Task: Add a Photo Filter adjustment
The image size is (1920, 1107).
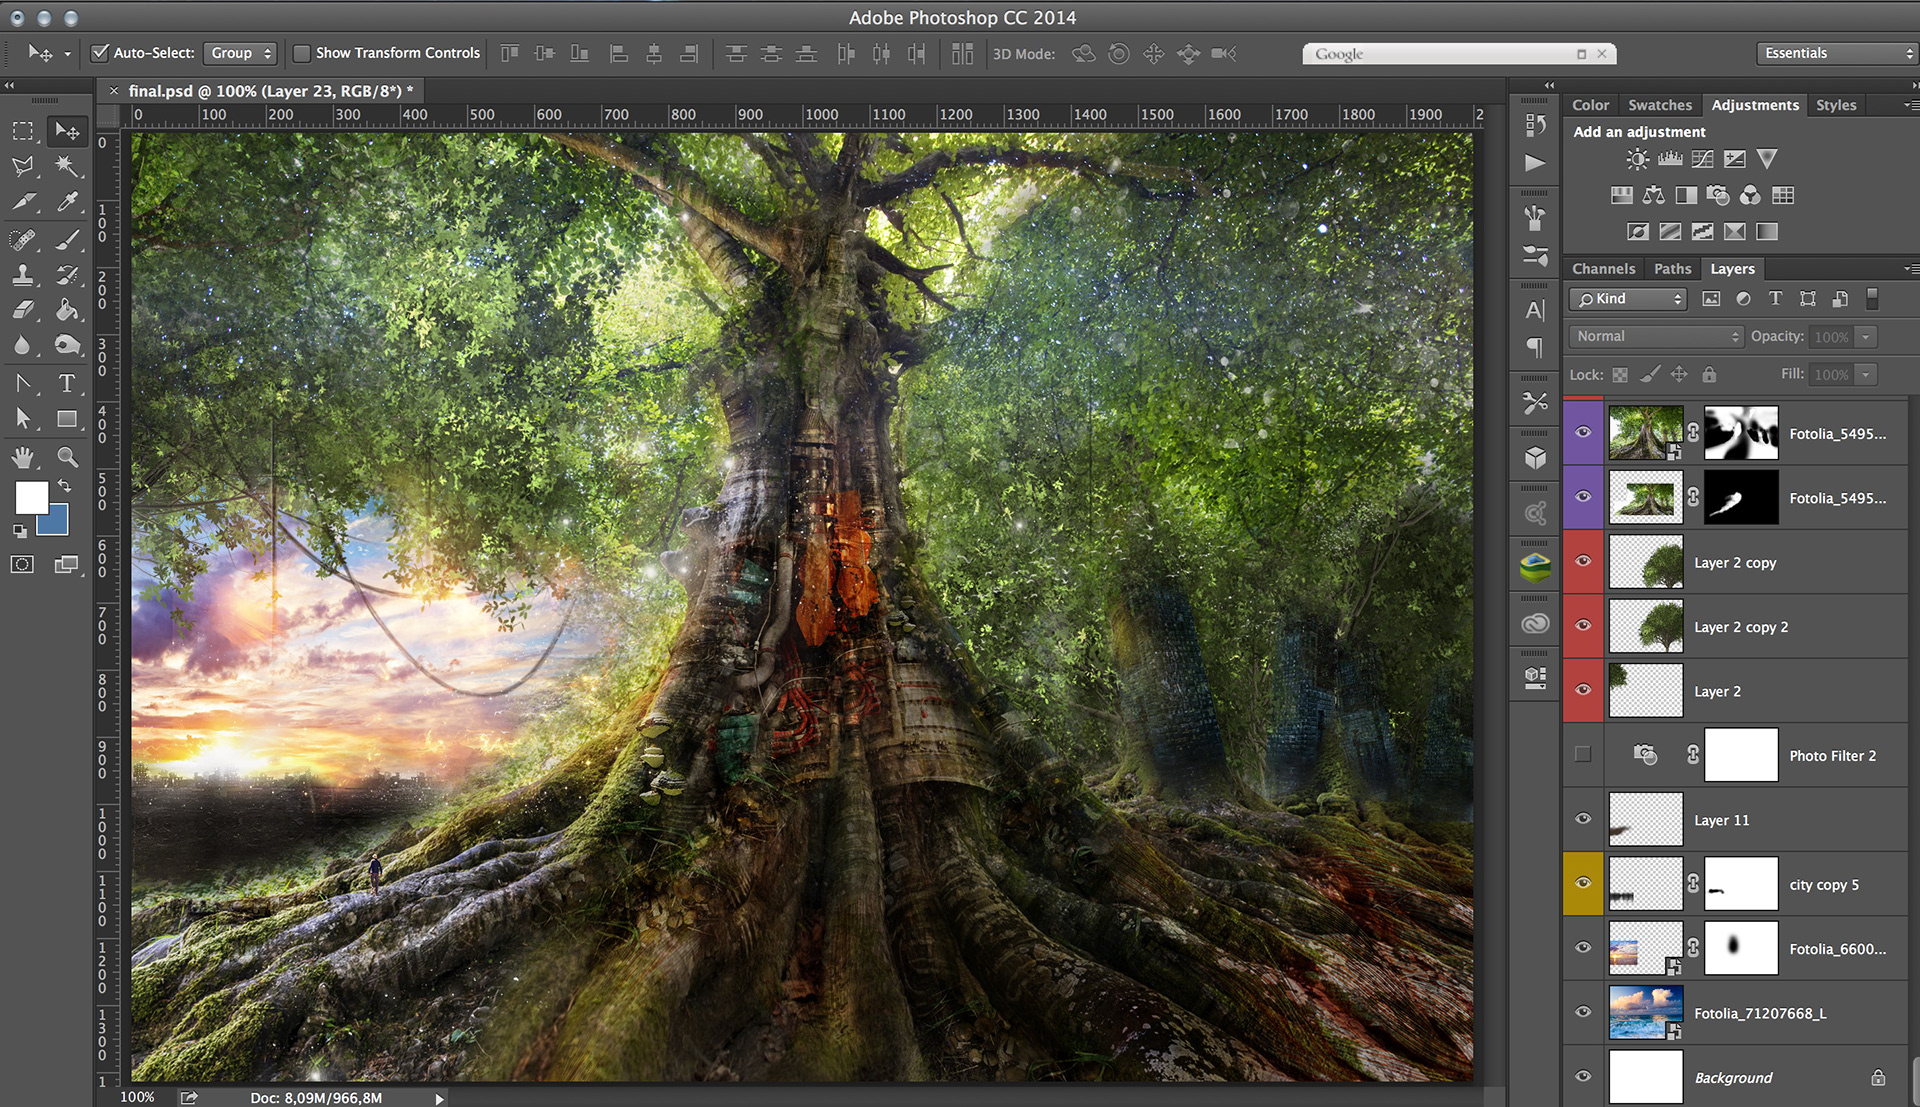Action: [x=1718, y=195]
